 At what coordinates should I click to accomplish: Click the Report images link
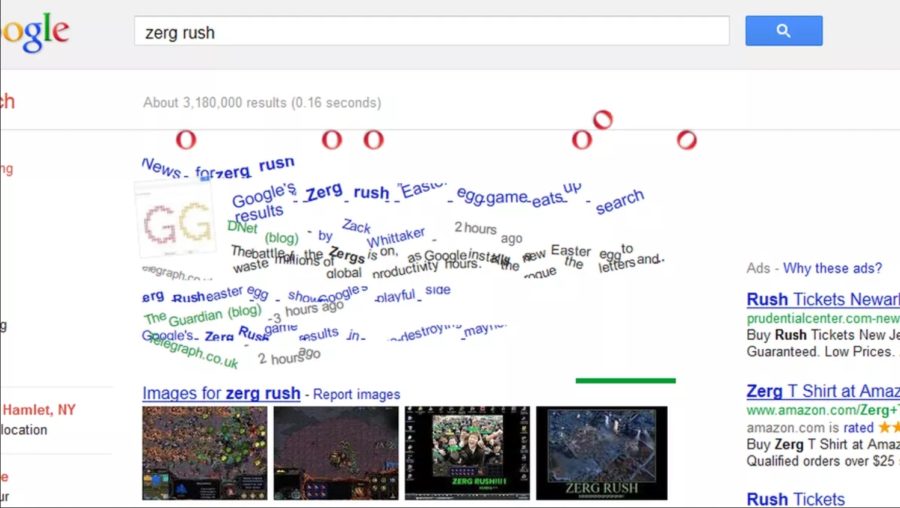[x=356, y=395]
